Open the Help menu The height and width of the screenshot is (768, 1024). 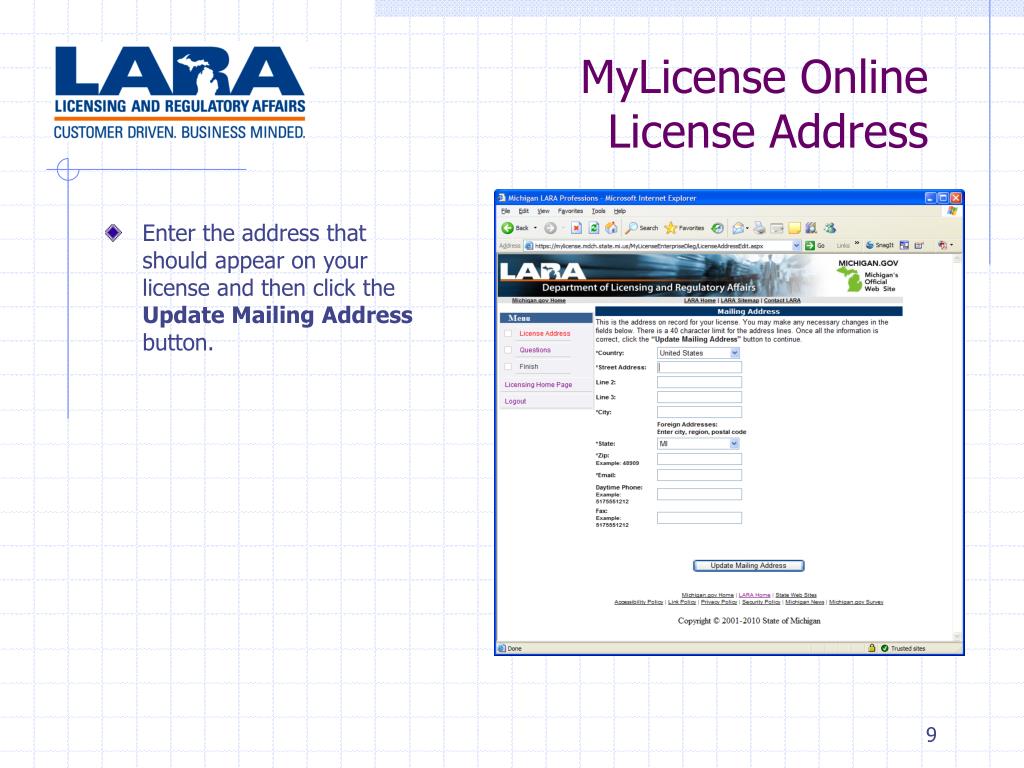pos(620,211)
